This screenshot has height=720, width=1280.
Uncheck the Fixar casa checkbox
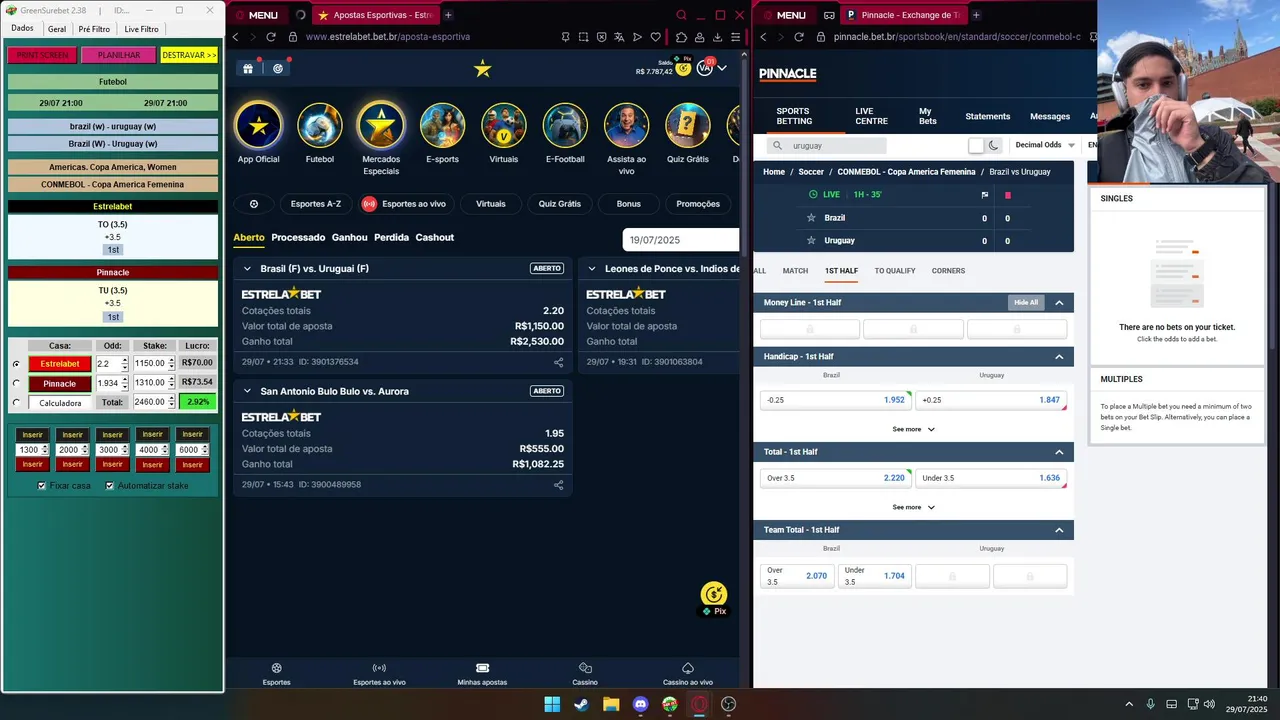coord(42,486)
